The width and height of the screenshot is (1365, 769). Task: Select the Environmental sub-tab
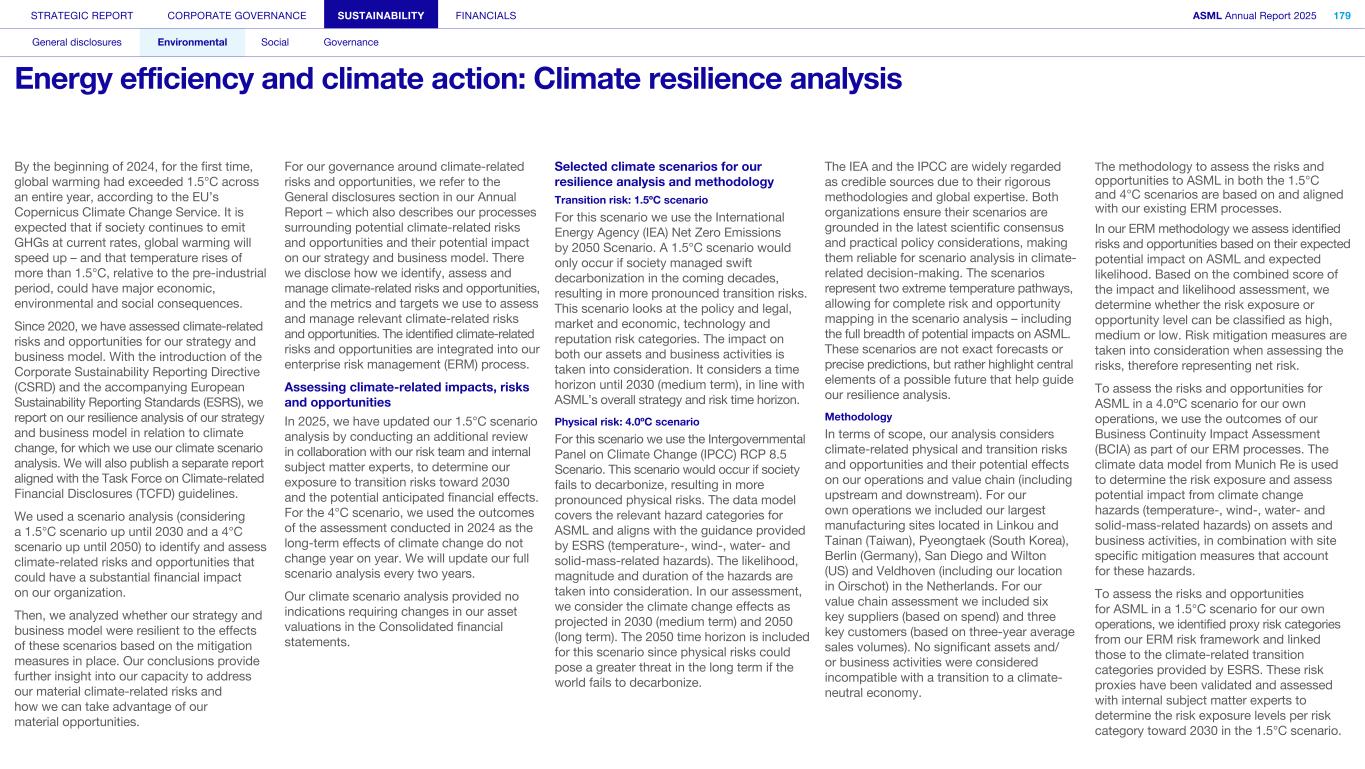[x=192, y=42]
